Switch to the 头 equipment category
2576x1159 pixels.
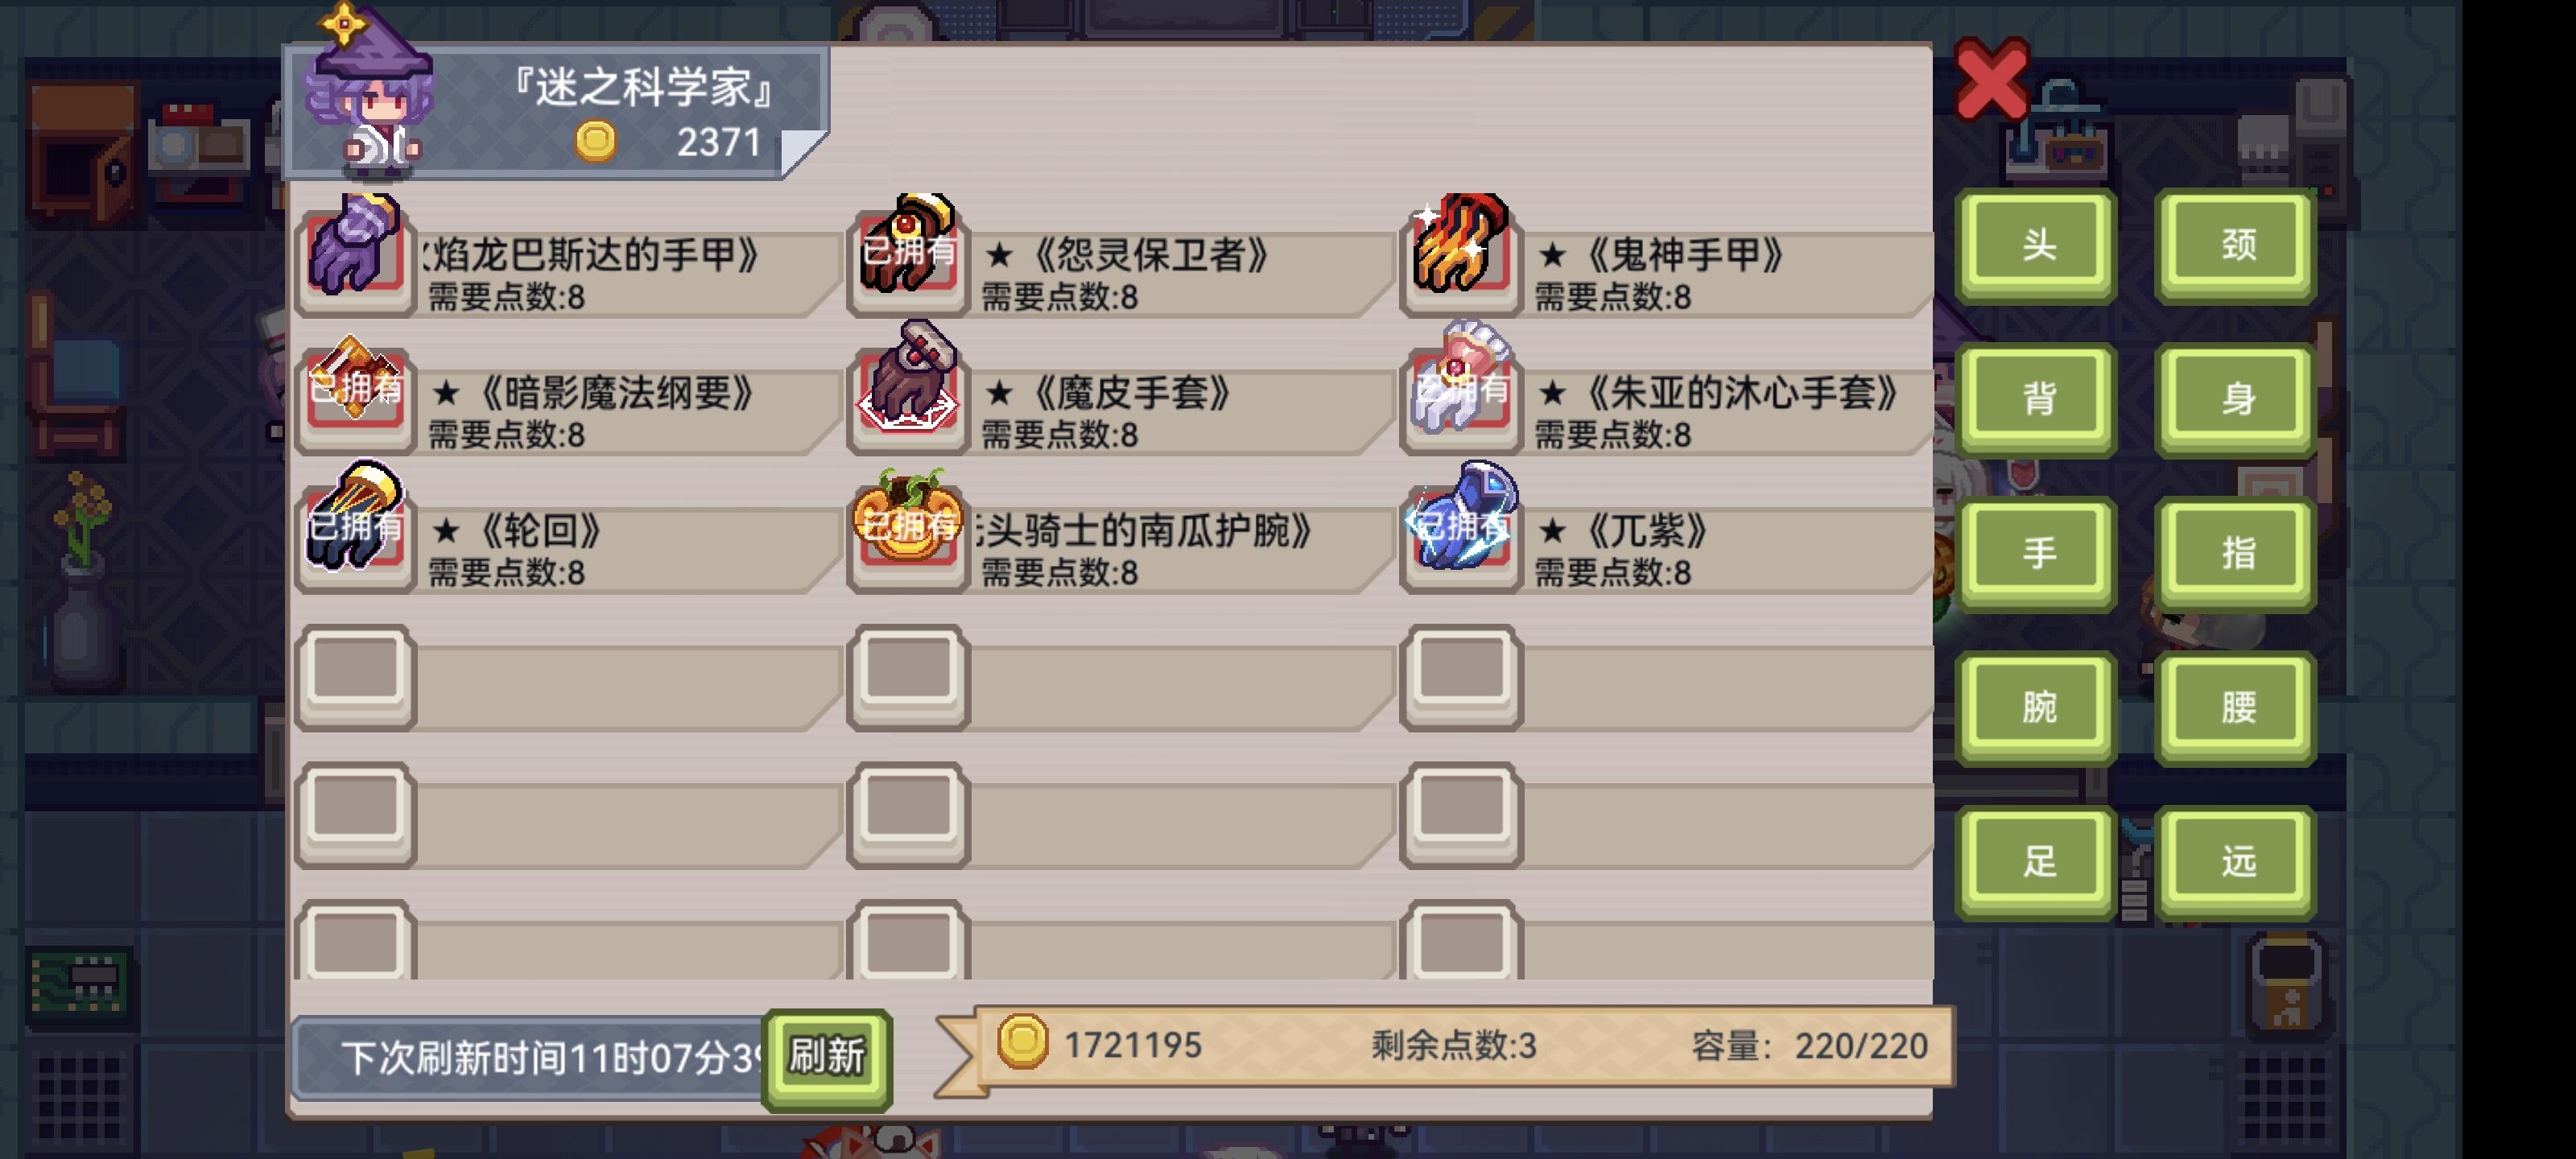[2037, 244]
